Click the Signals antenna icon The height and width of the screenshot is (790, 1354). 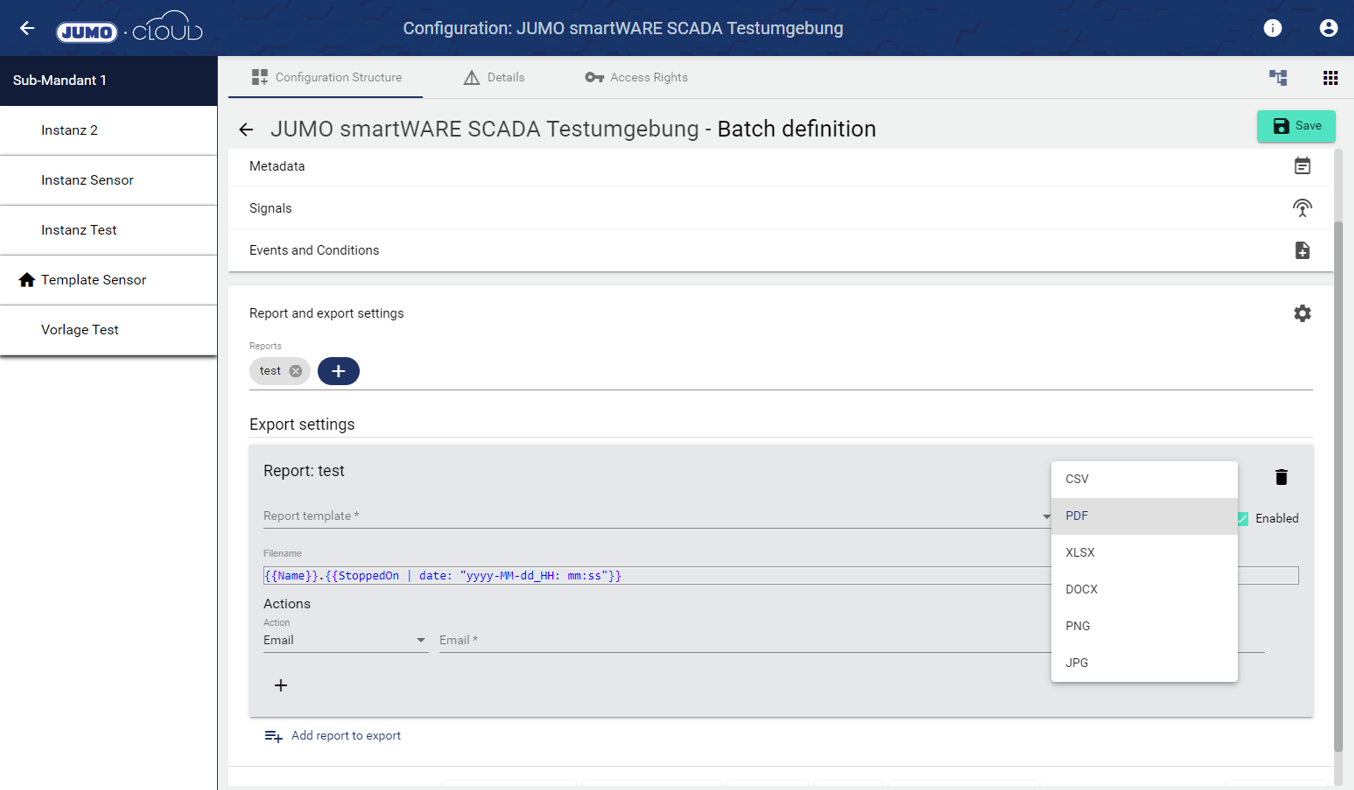click(x=1302, y=208)
